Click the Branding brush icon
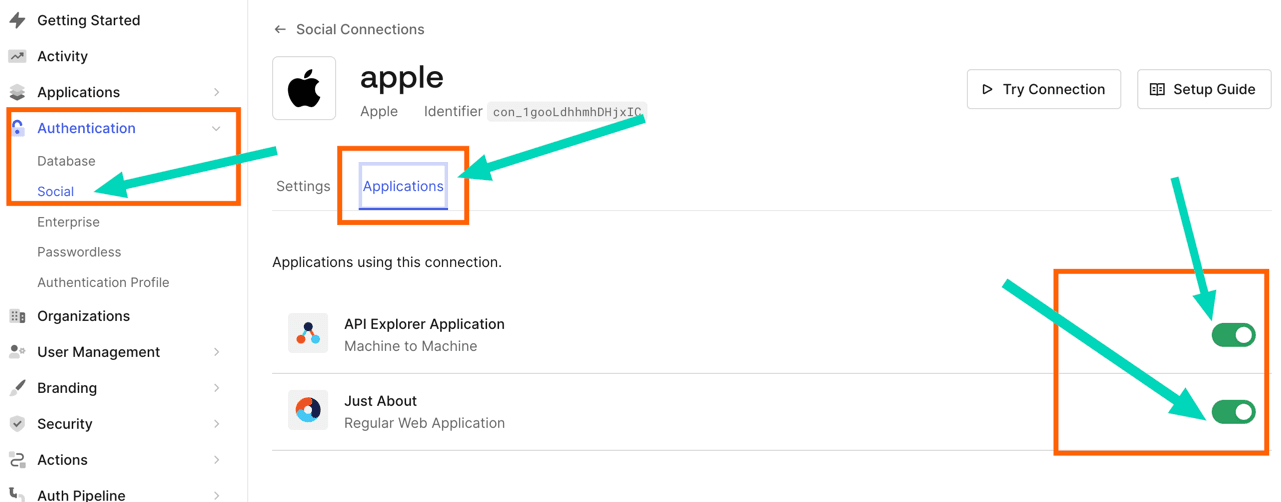Image resolution: width=1281 pixels, height=502 pixels. click(x=17, y=388)
